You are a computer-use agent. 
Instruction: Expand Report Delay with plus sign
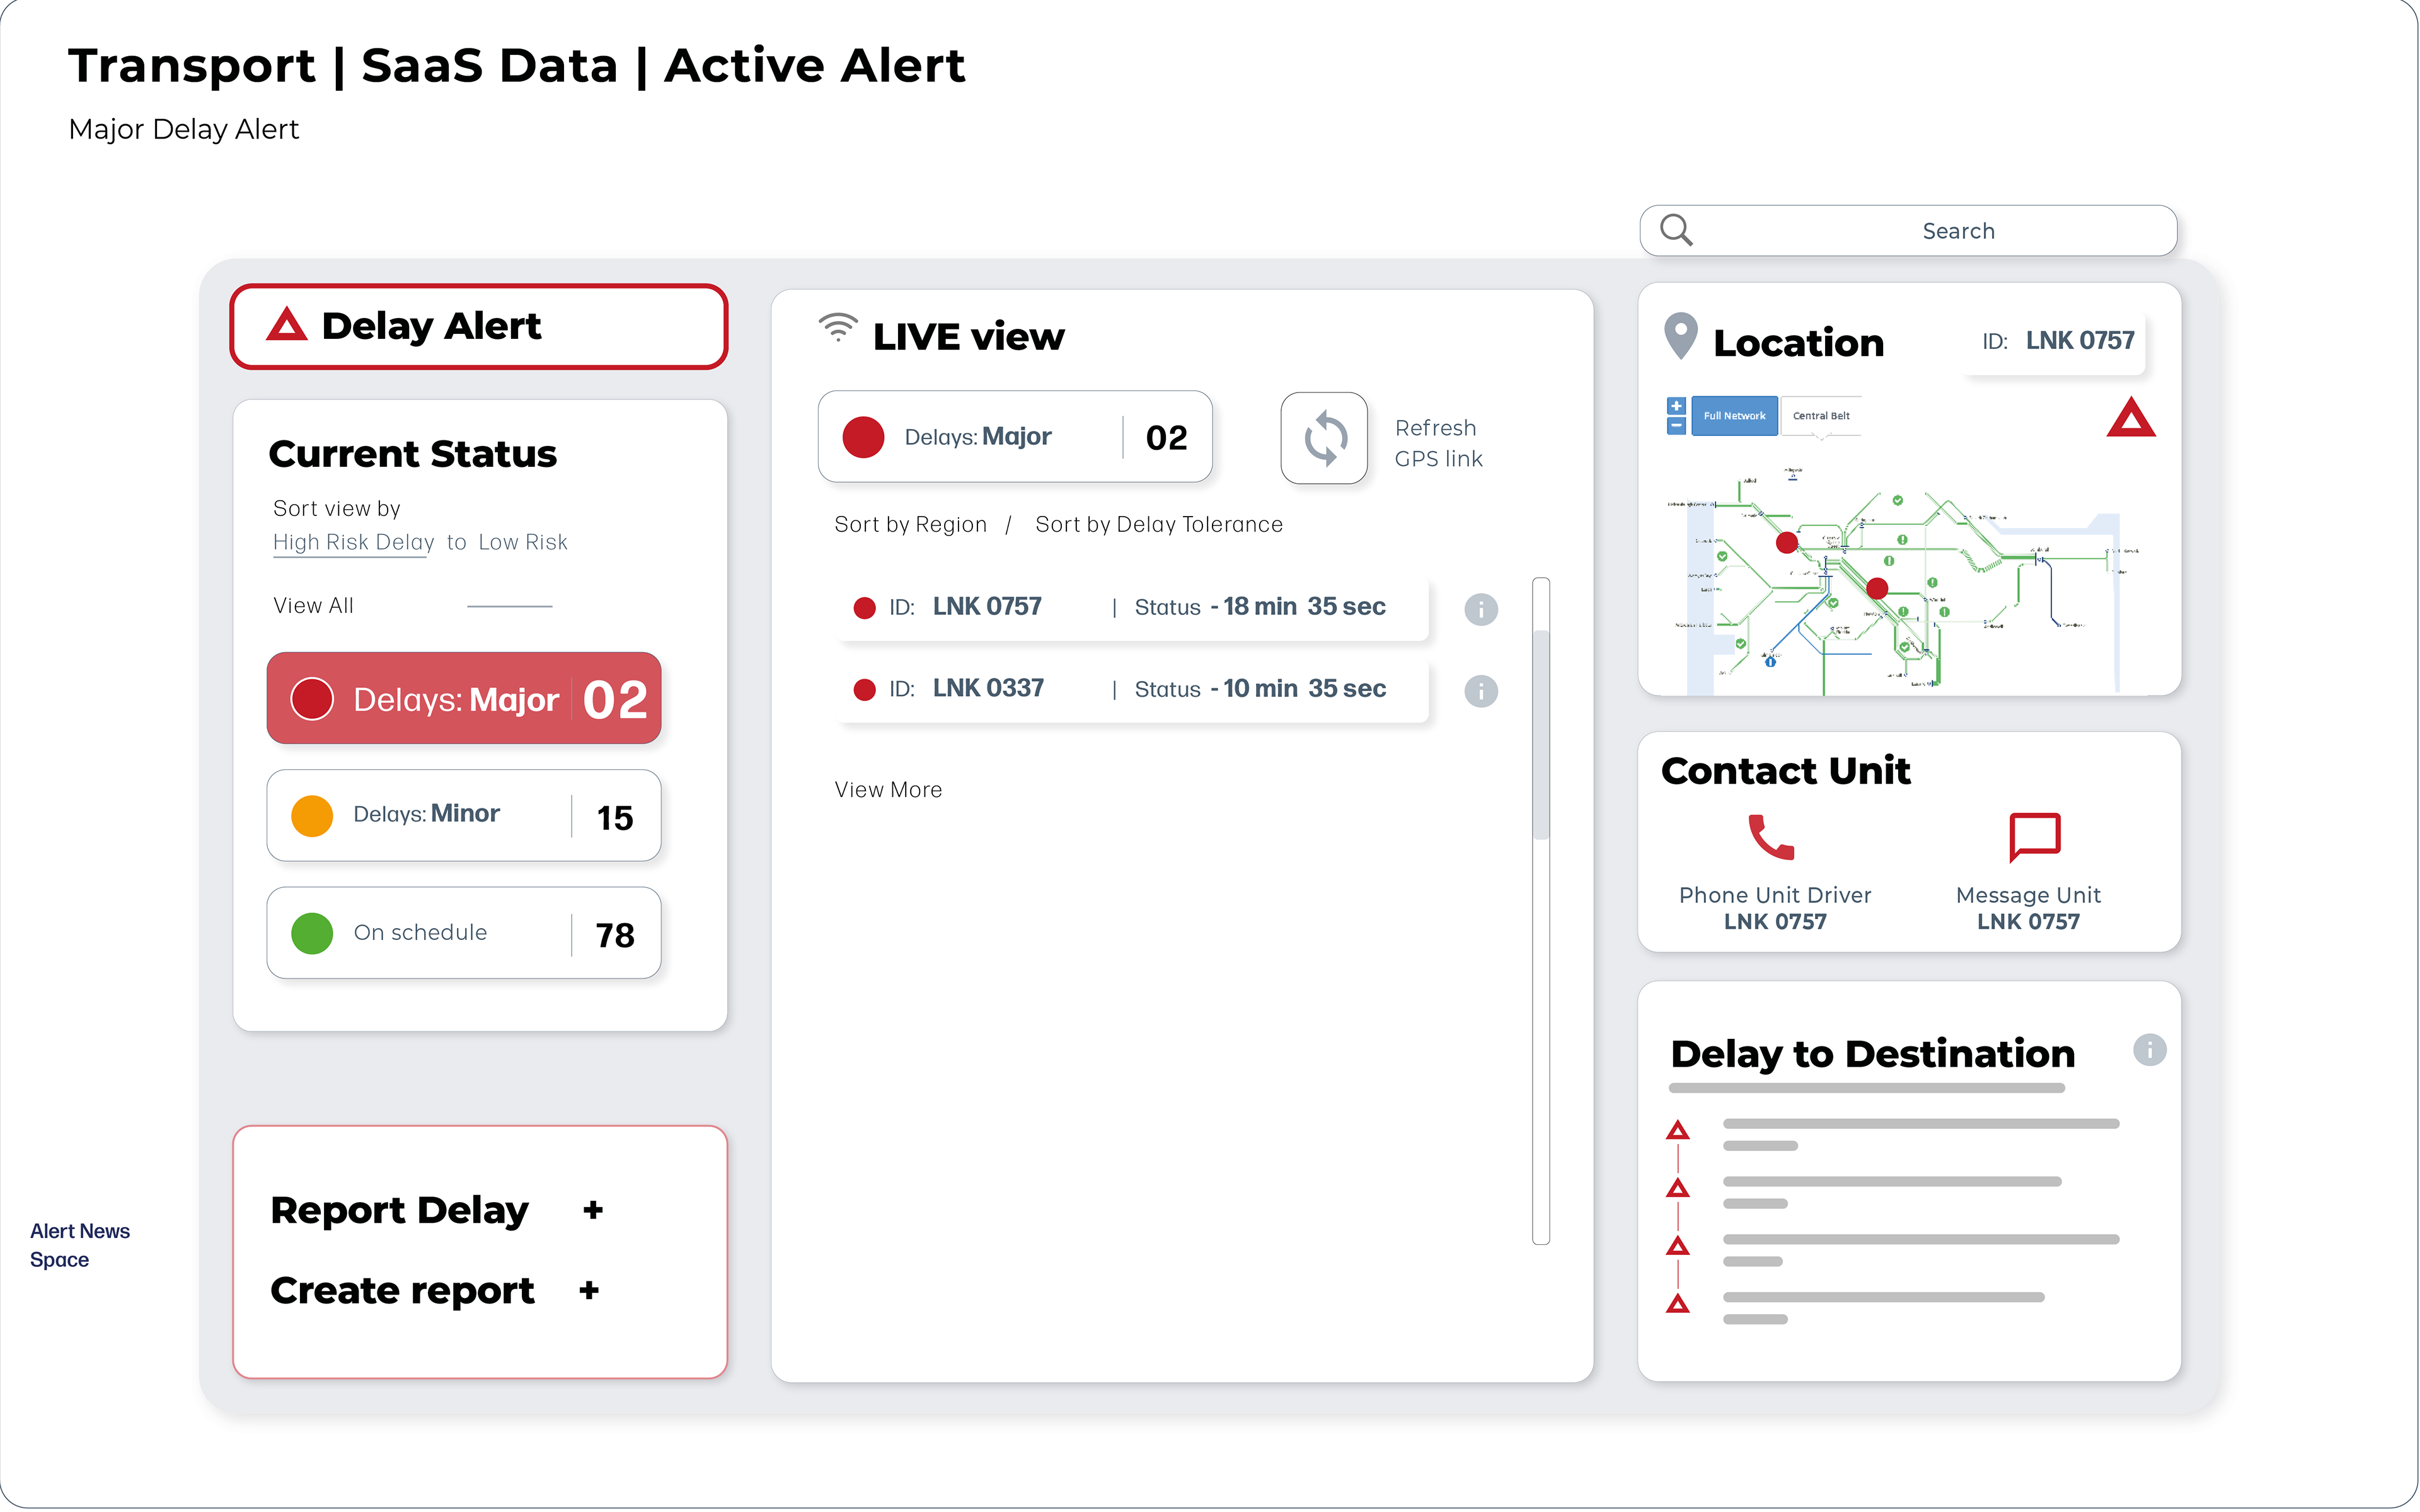pyautogui.click(x=593, y=1210)
